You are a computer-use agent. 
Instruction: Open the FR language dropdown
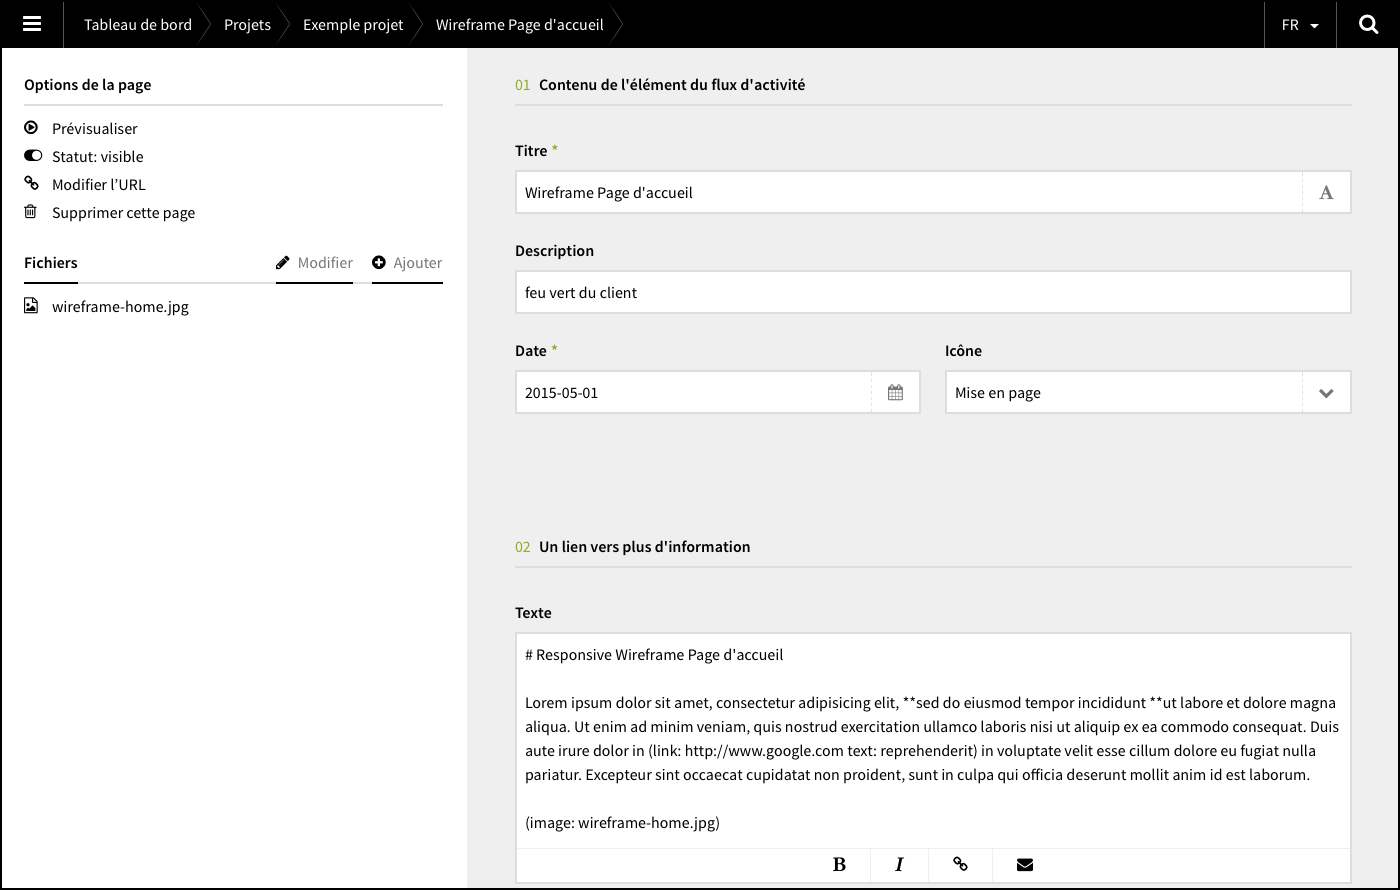(1300, 24)
